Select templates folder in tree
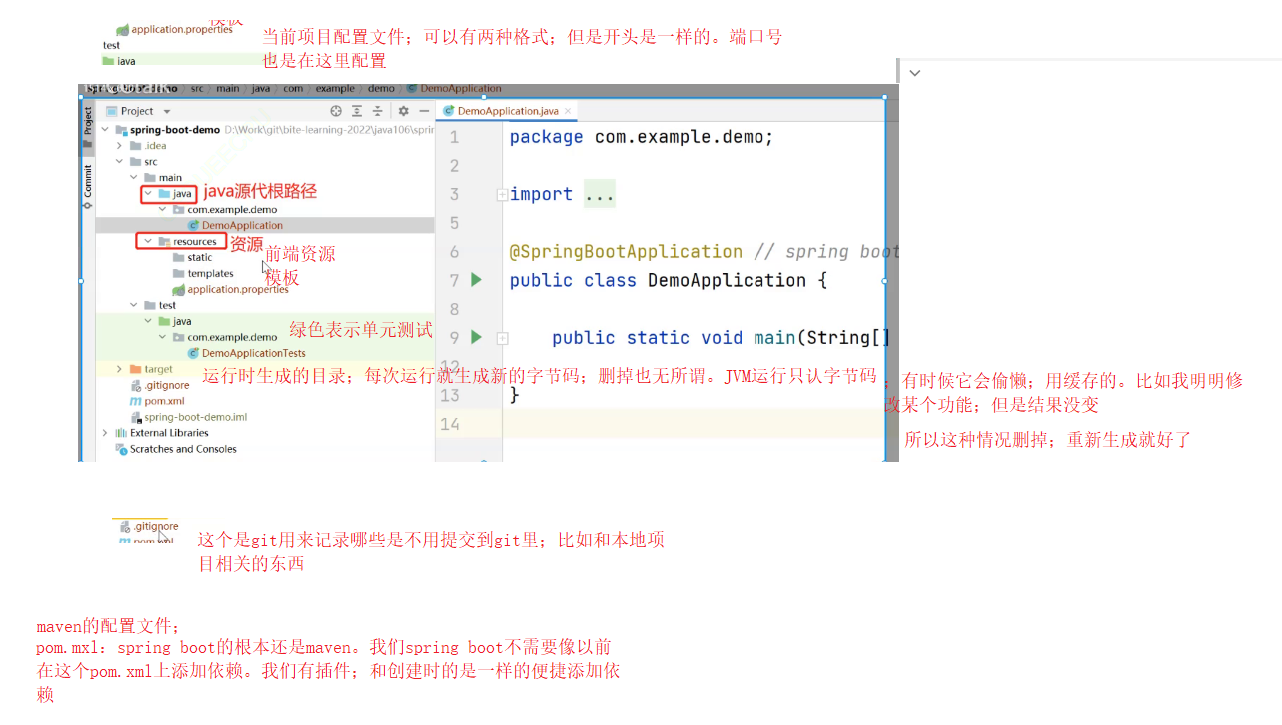The image size is (1282, 725). 210,274
